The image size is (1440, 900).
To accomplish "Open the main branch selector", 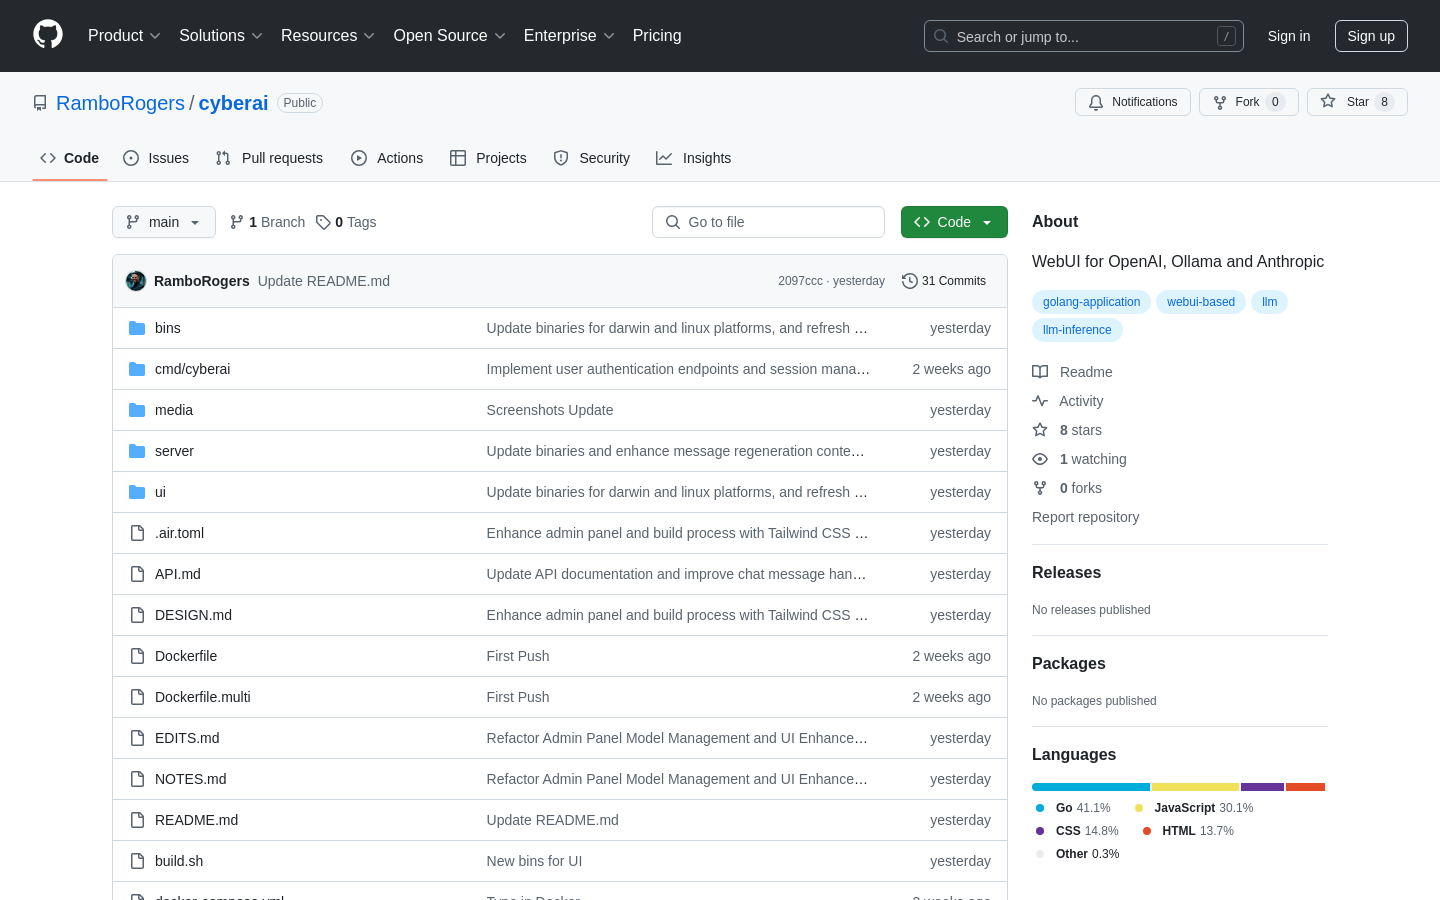I will pos(164,222).
